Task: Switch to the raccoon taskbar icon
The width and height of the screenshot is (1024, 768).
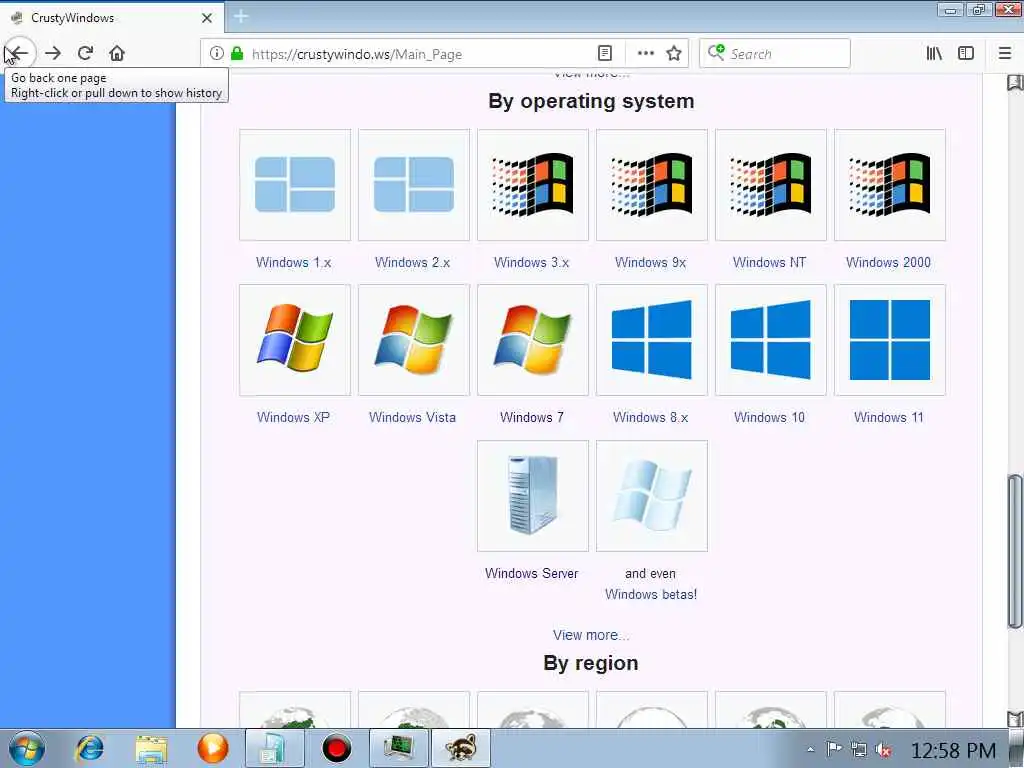Action: (x=460, y=748)
